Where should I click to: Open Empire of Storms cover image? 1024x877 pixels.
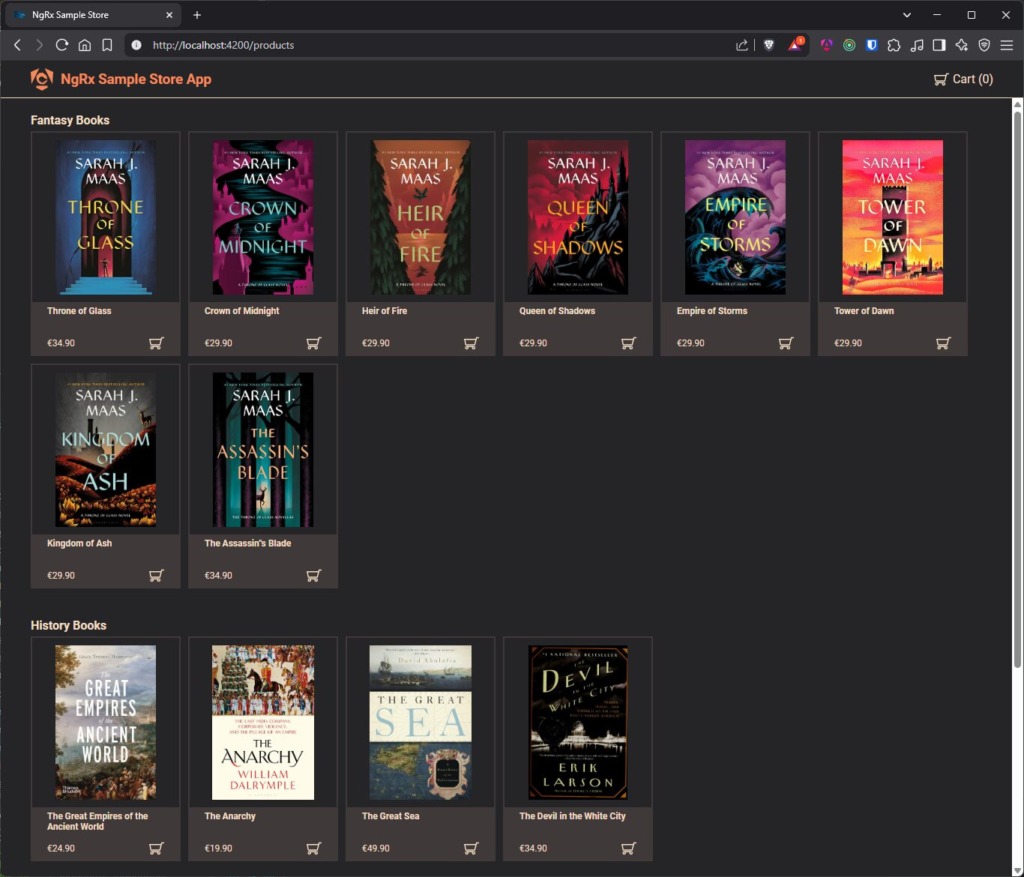click(735, 217)
